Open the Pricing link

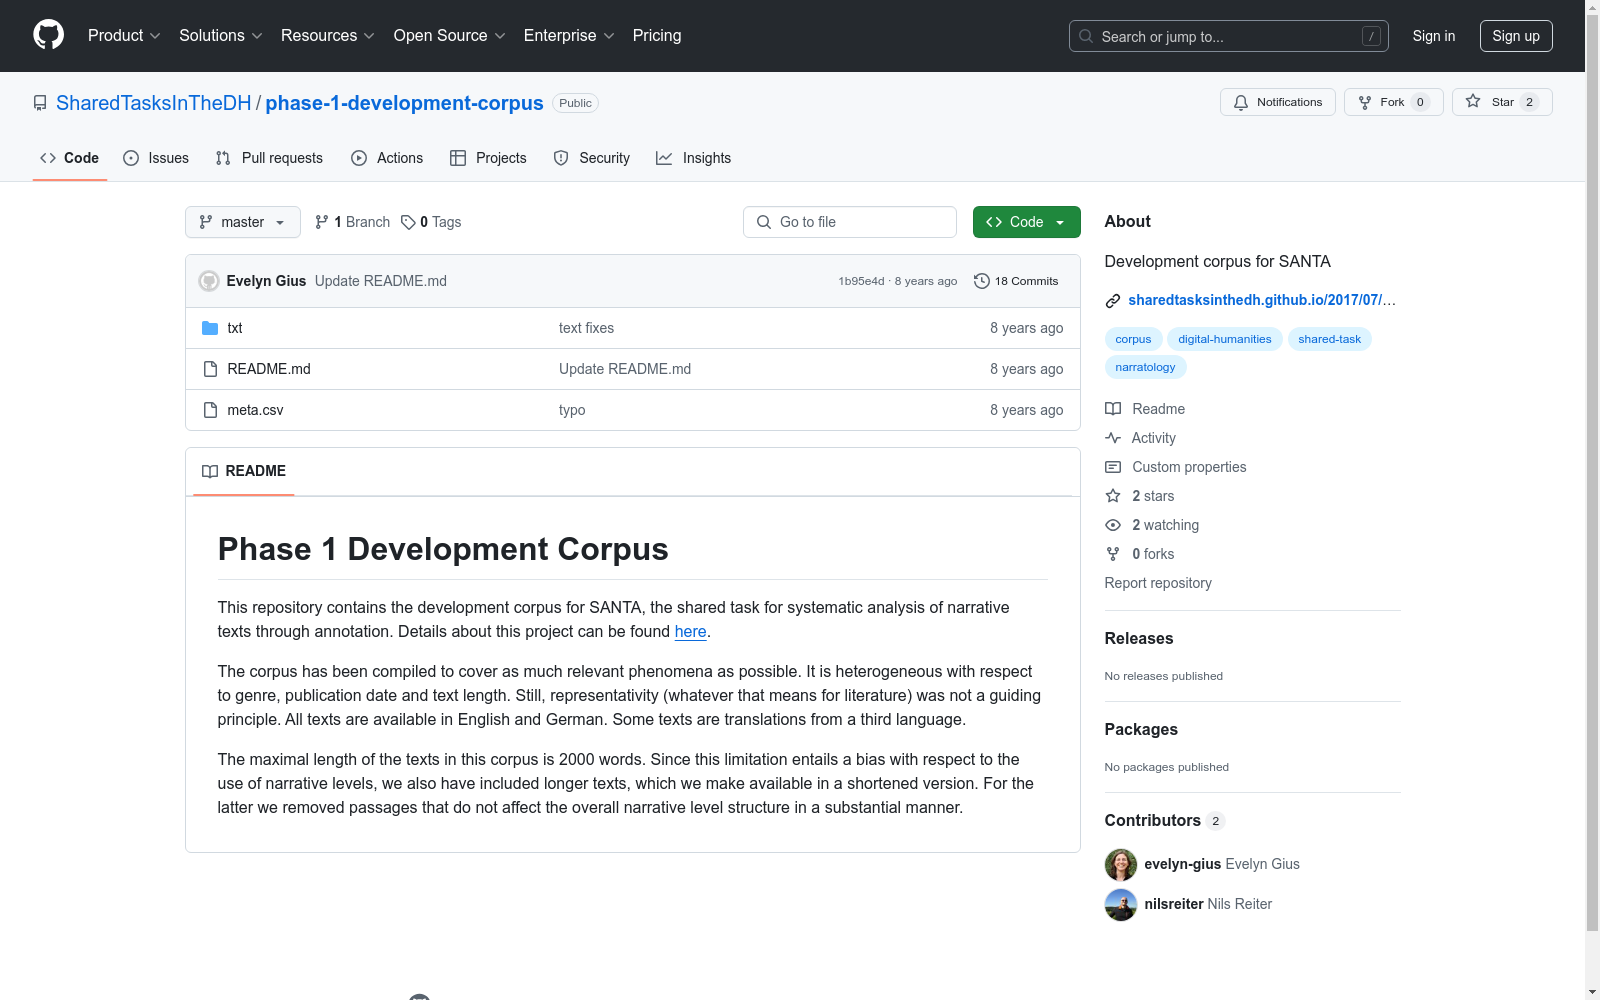click(657, 35)
